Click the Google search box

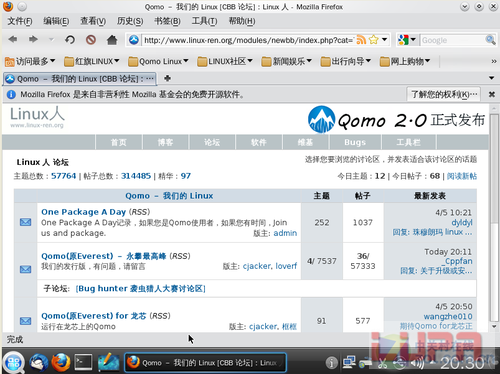pyautogui.click(x=452, y=40)
